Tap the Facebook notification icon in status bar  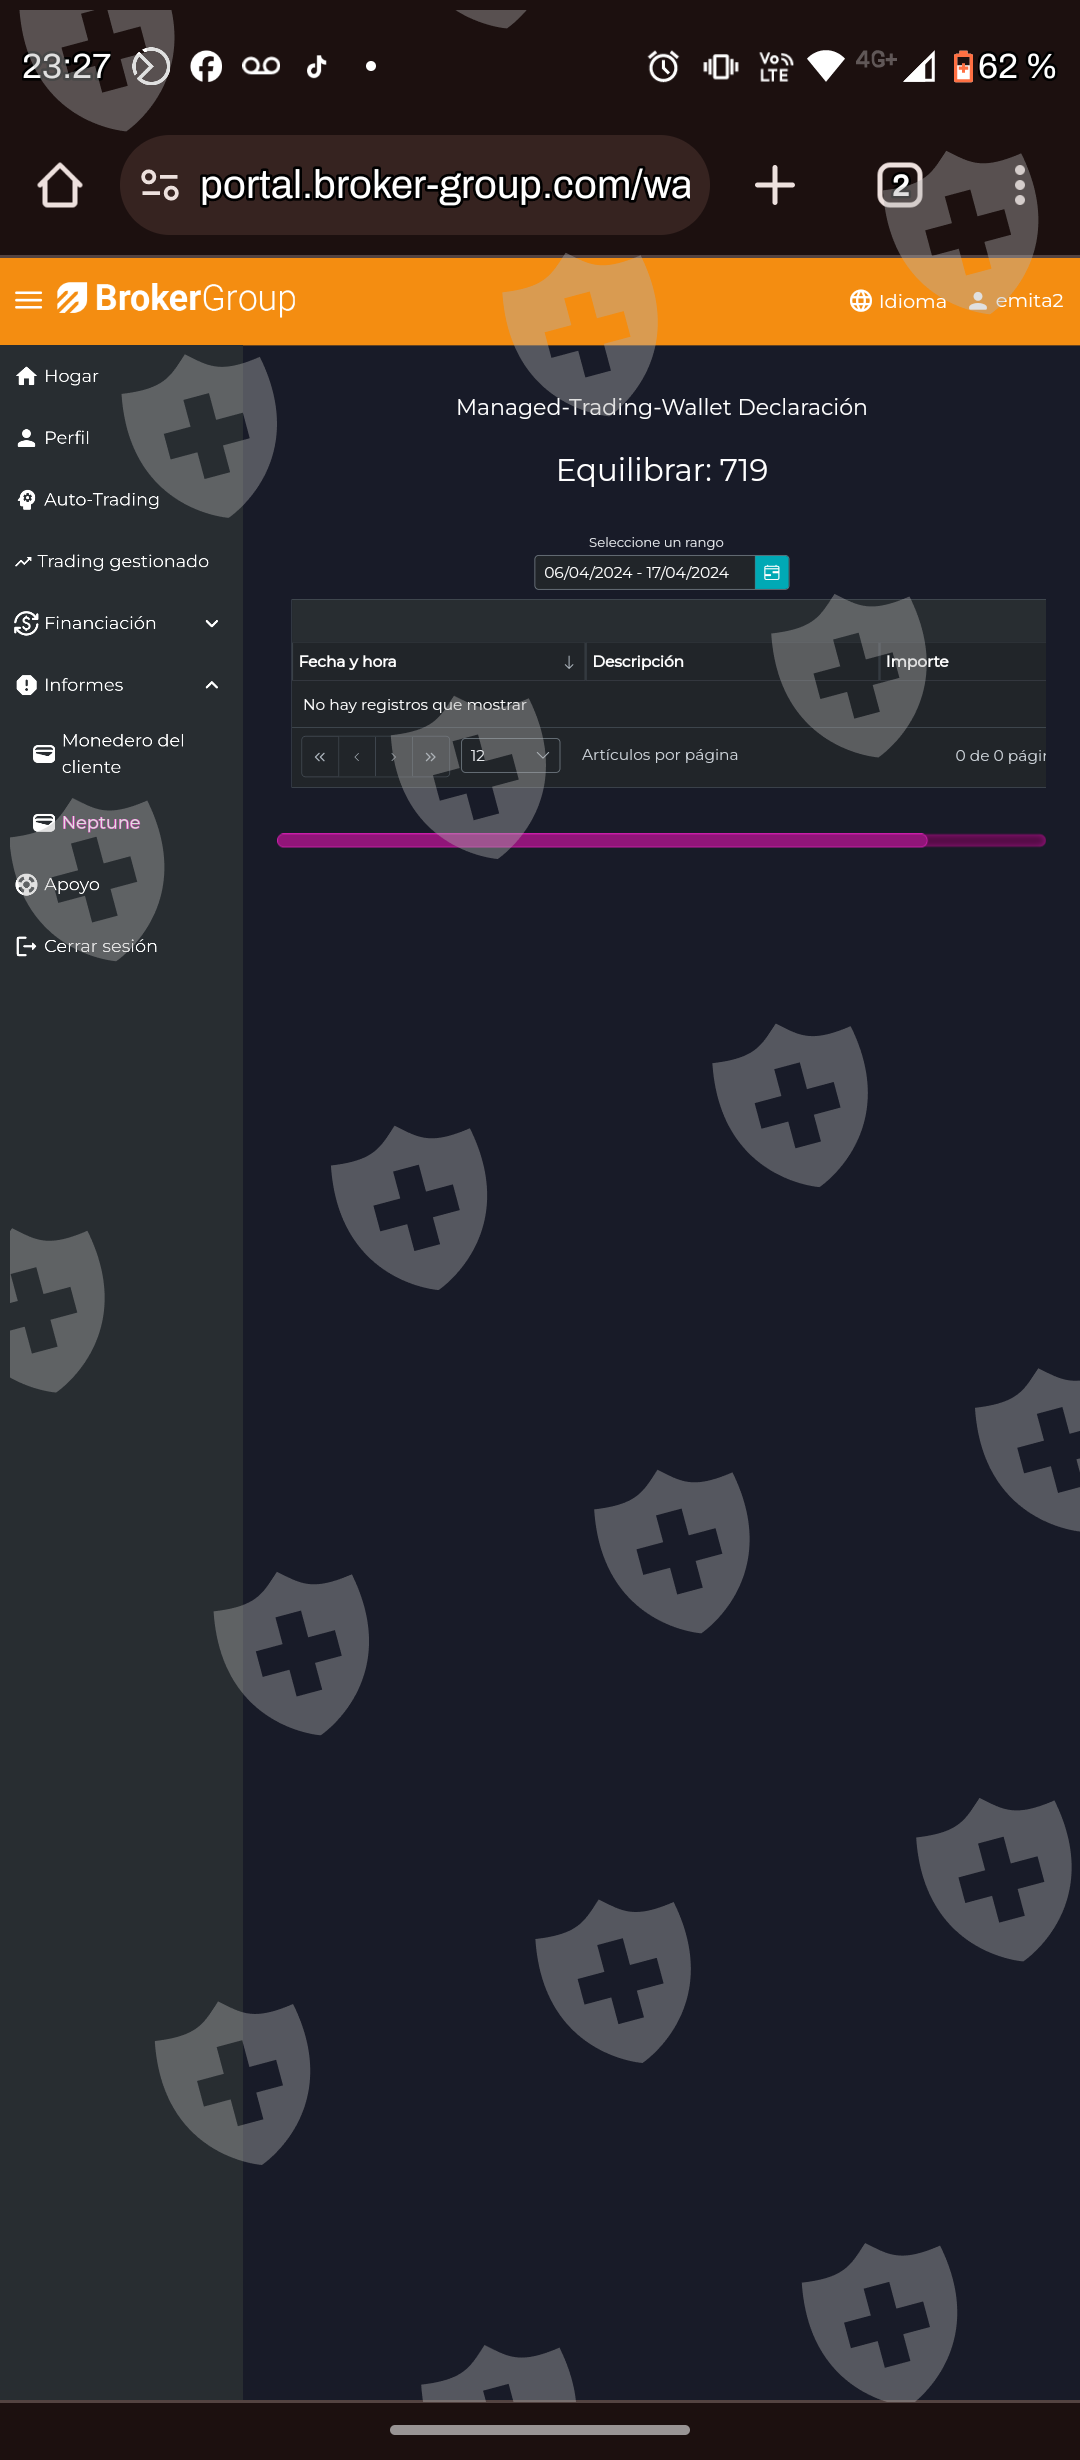[207, 67]
